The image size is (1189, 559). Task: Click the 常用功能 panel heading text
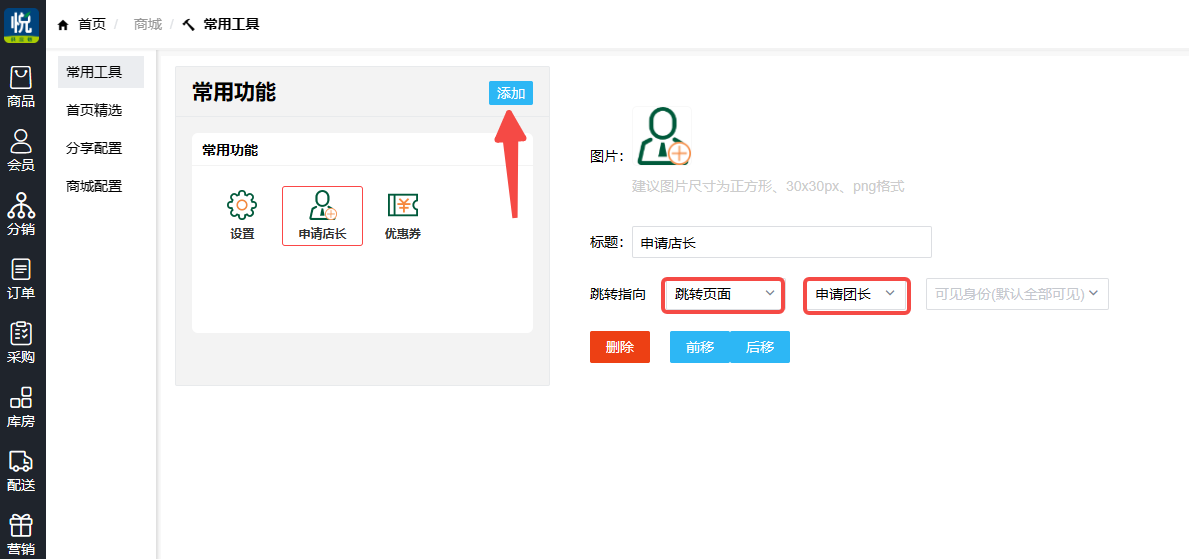234,92
